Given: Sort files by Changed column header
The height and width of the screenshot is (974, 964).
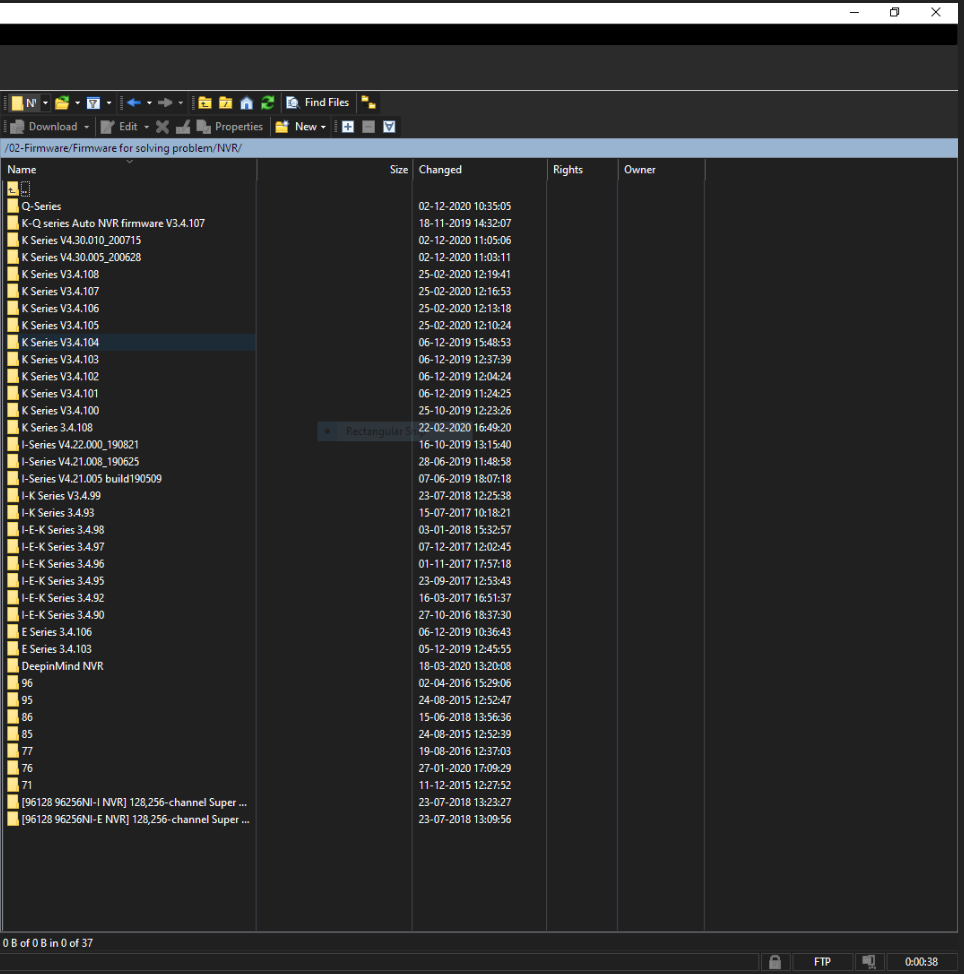Looking at the screenshot, I should coord(440,170).
